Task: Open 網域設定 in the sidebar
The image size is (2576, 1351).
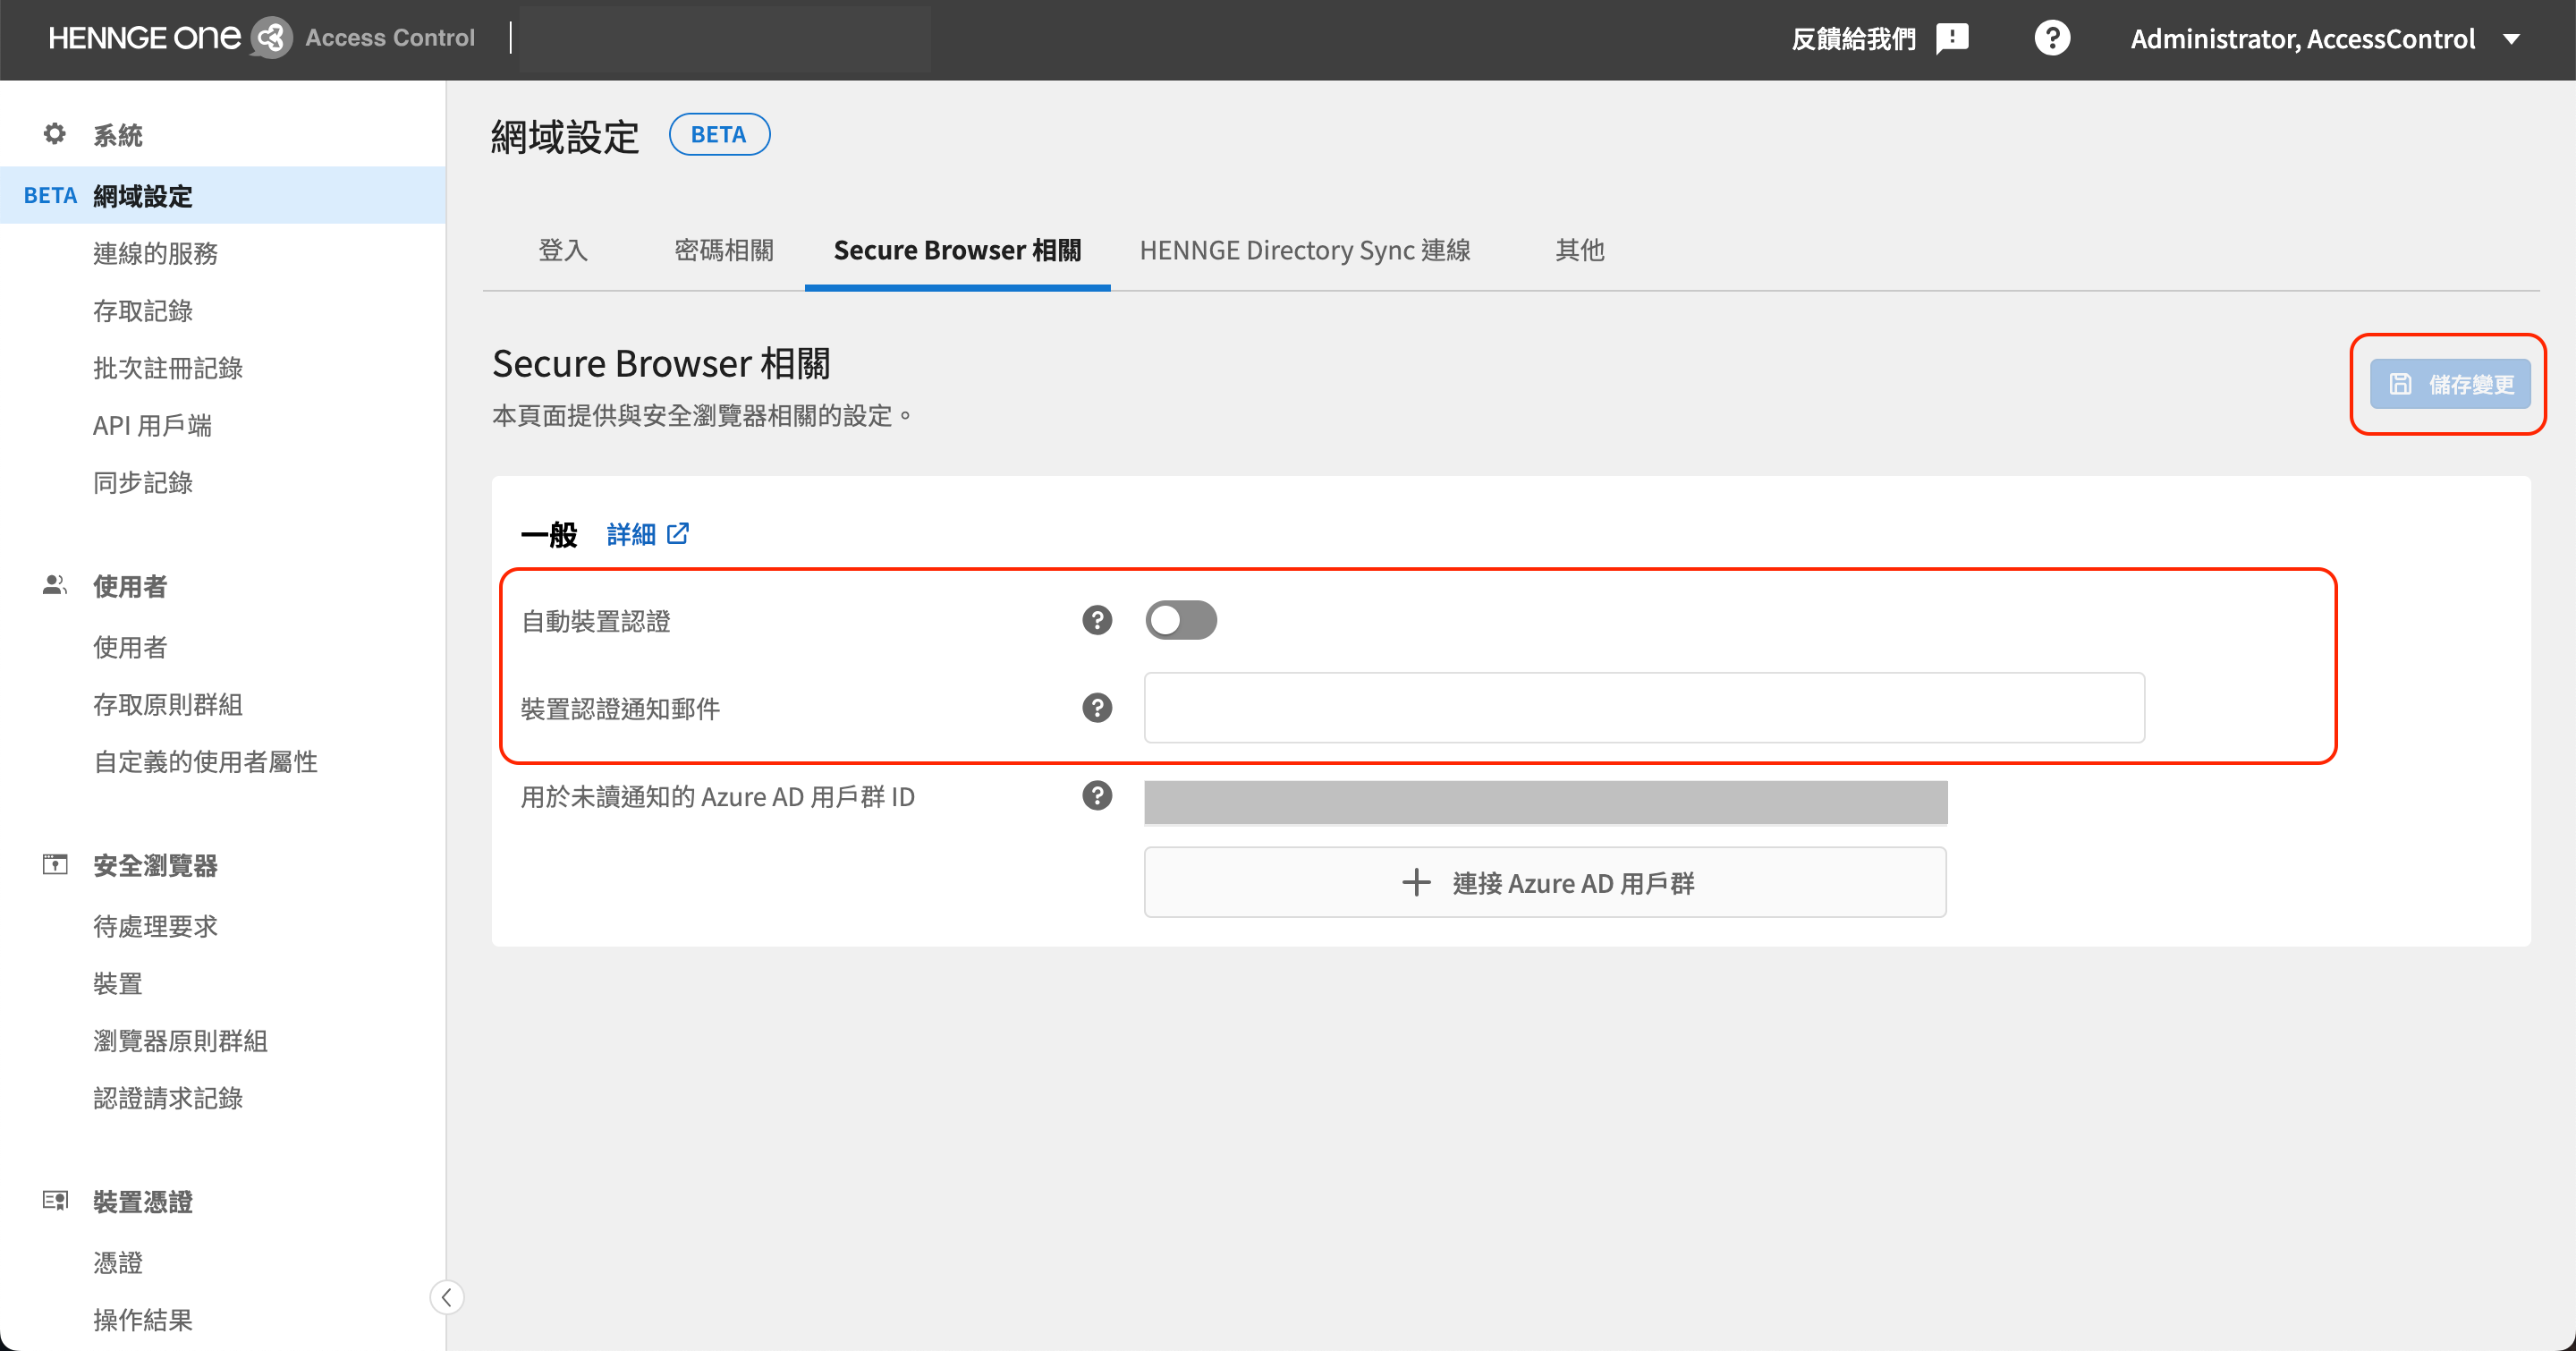Action: click(223, 195)
